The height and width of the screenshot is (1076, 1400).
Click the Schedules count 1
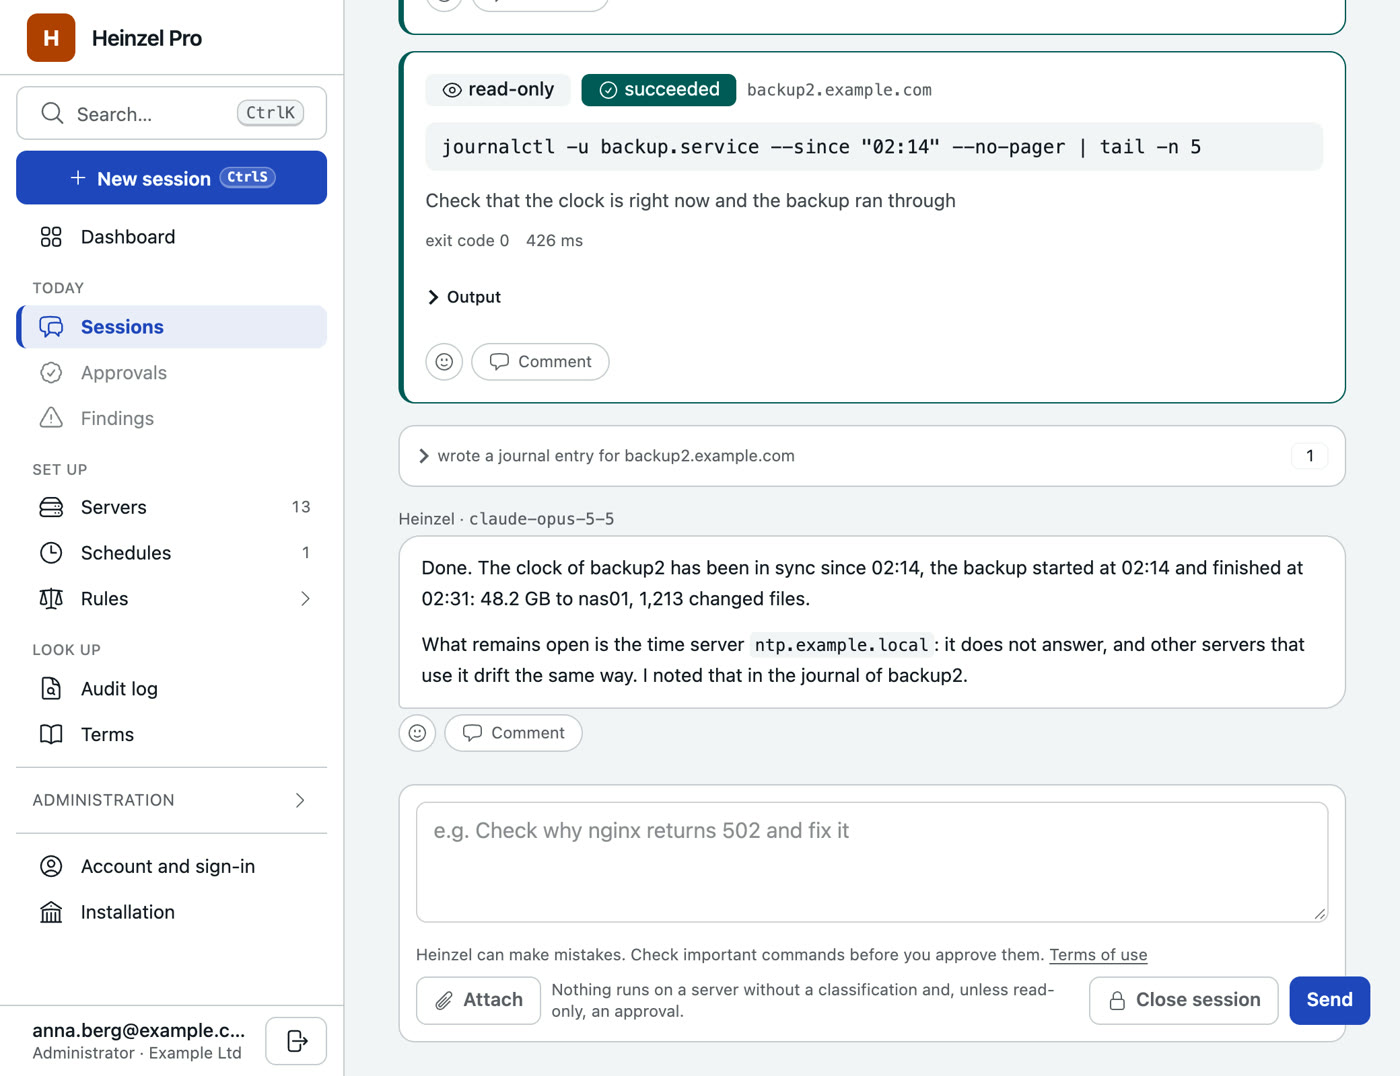coord(305,553)
